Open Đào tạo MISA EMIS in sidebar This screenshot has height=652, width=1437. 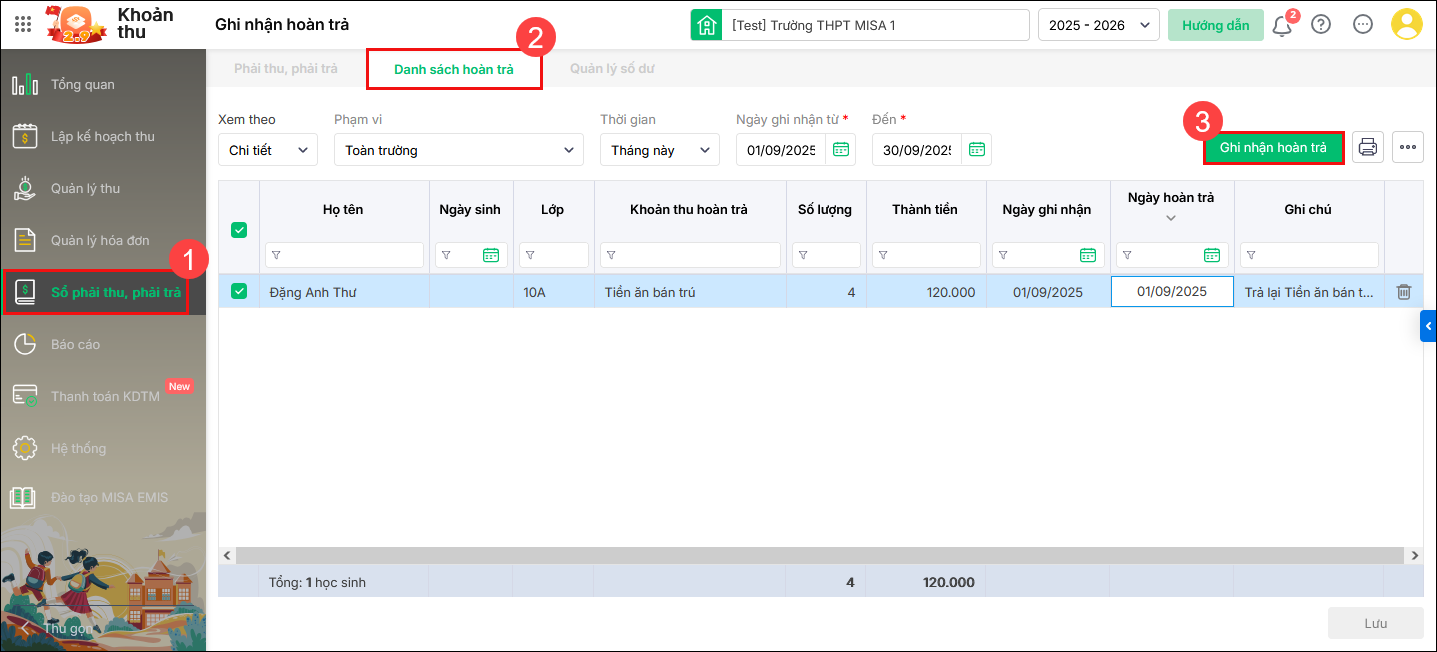point(103,497)
